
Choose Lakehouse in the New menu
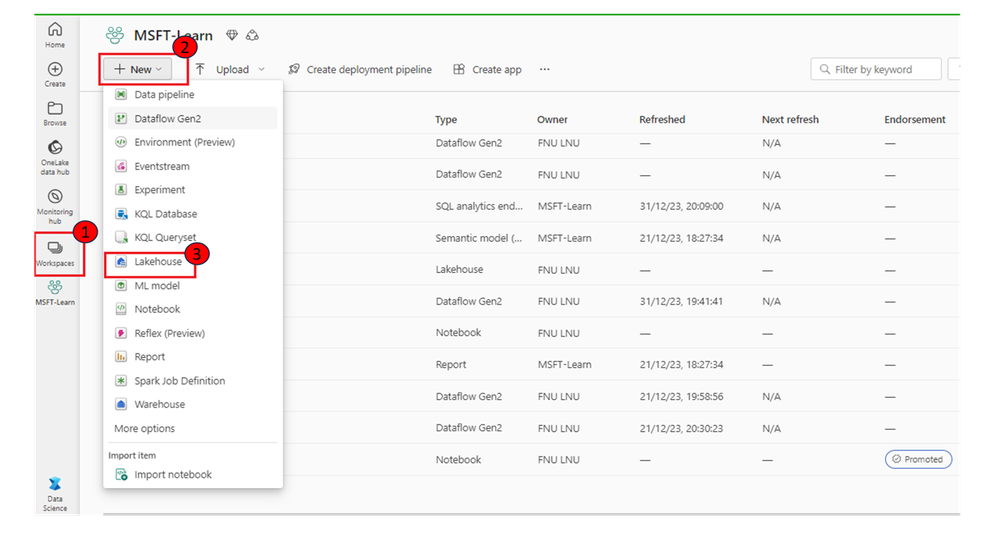193,262
